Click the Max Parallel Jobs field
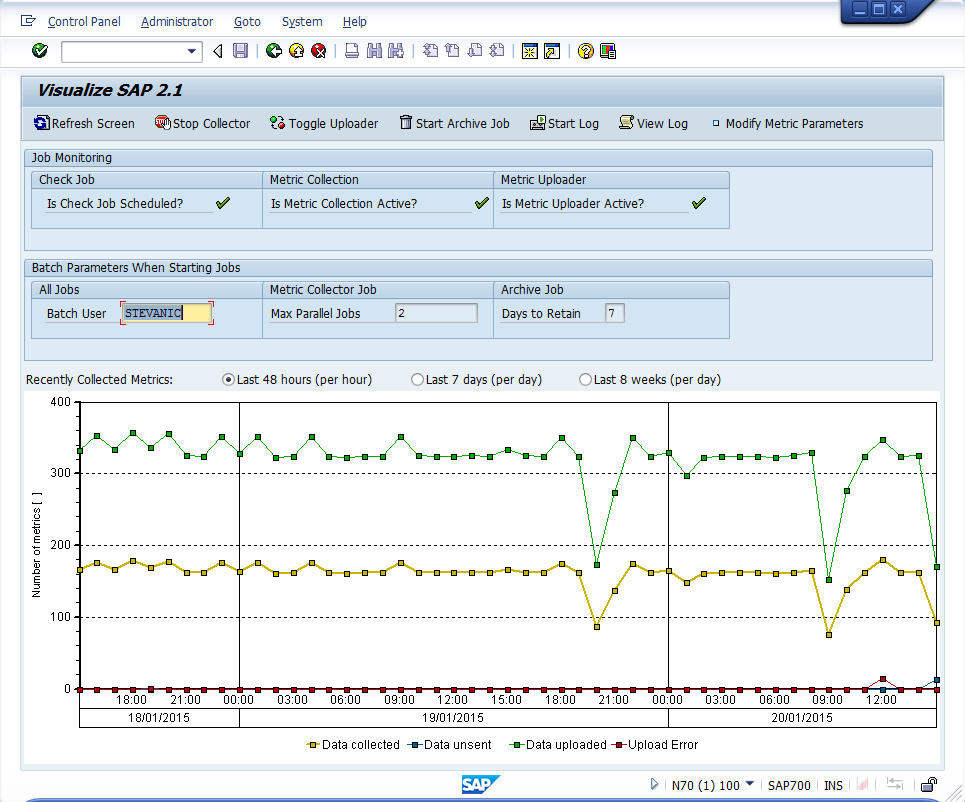 coord(436,313)
